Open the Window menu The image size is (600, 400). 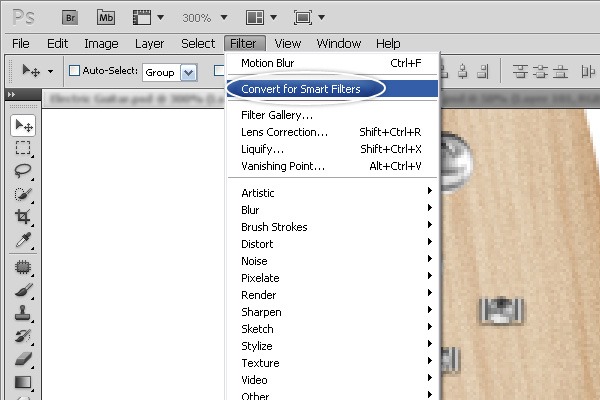click(339, 44)
